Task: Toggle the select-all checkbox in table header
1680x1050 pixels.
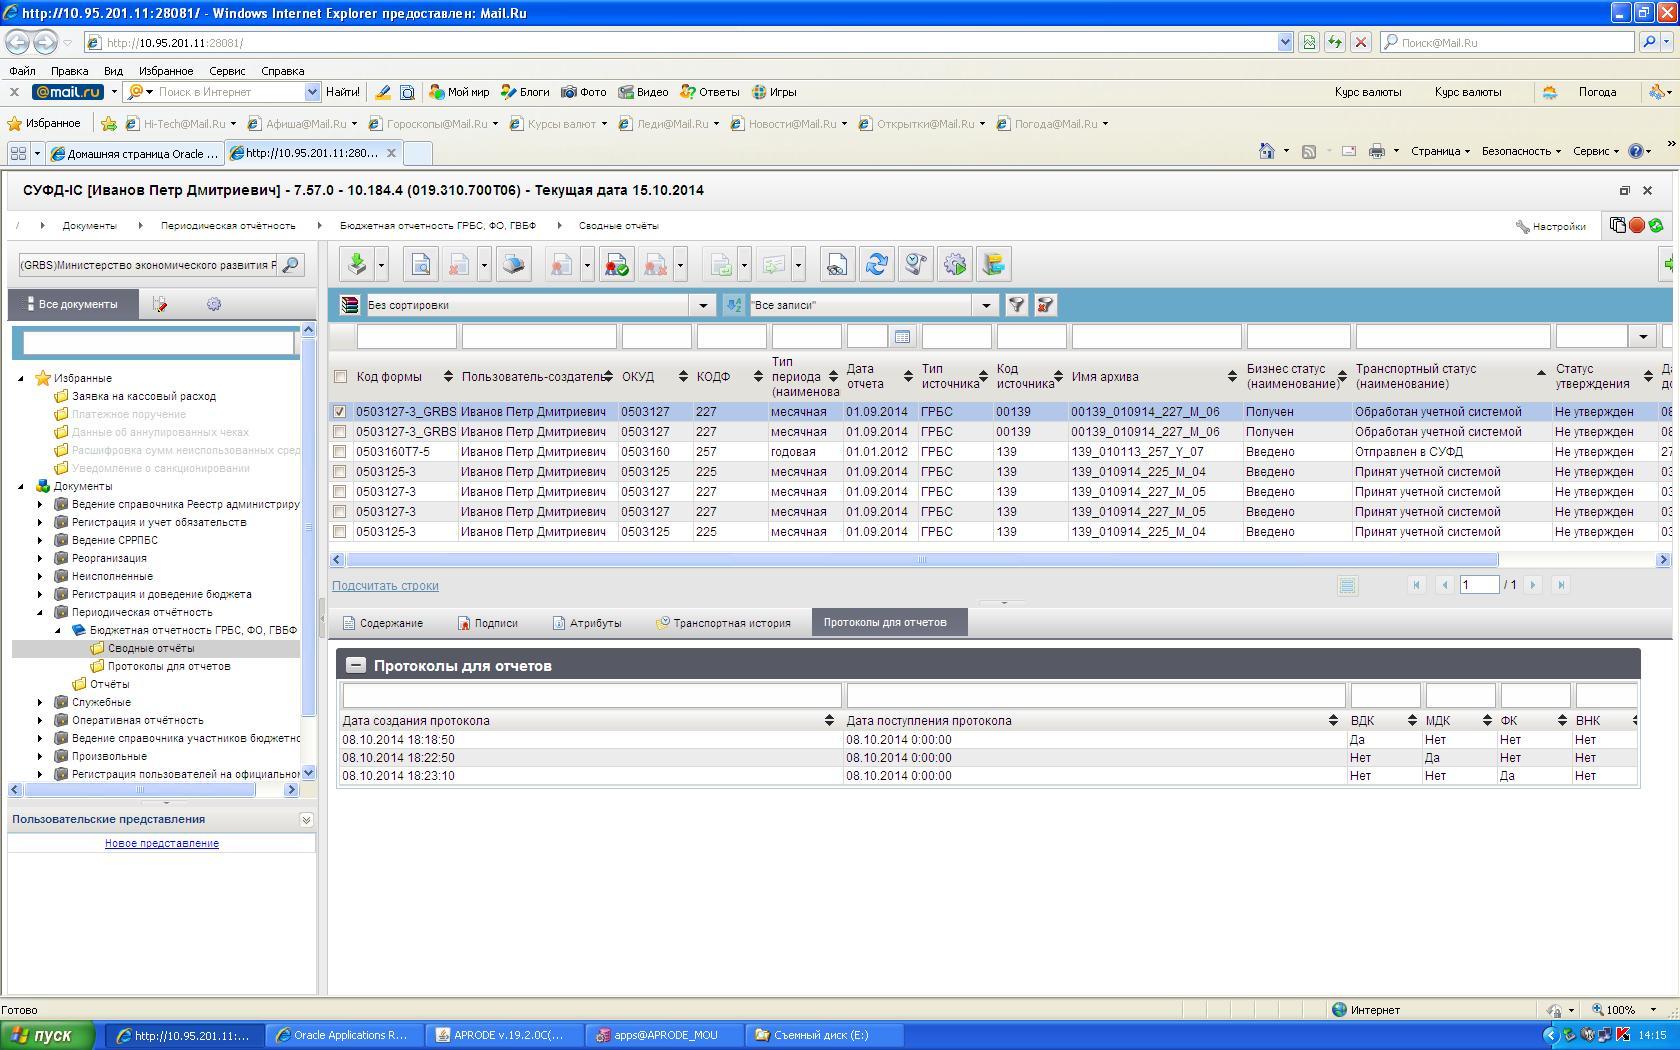Action: coord(340,377)
